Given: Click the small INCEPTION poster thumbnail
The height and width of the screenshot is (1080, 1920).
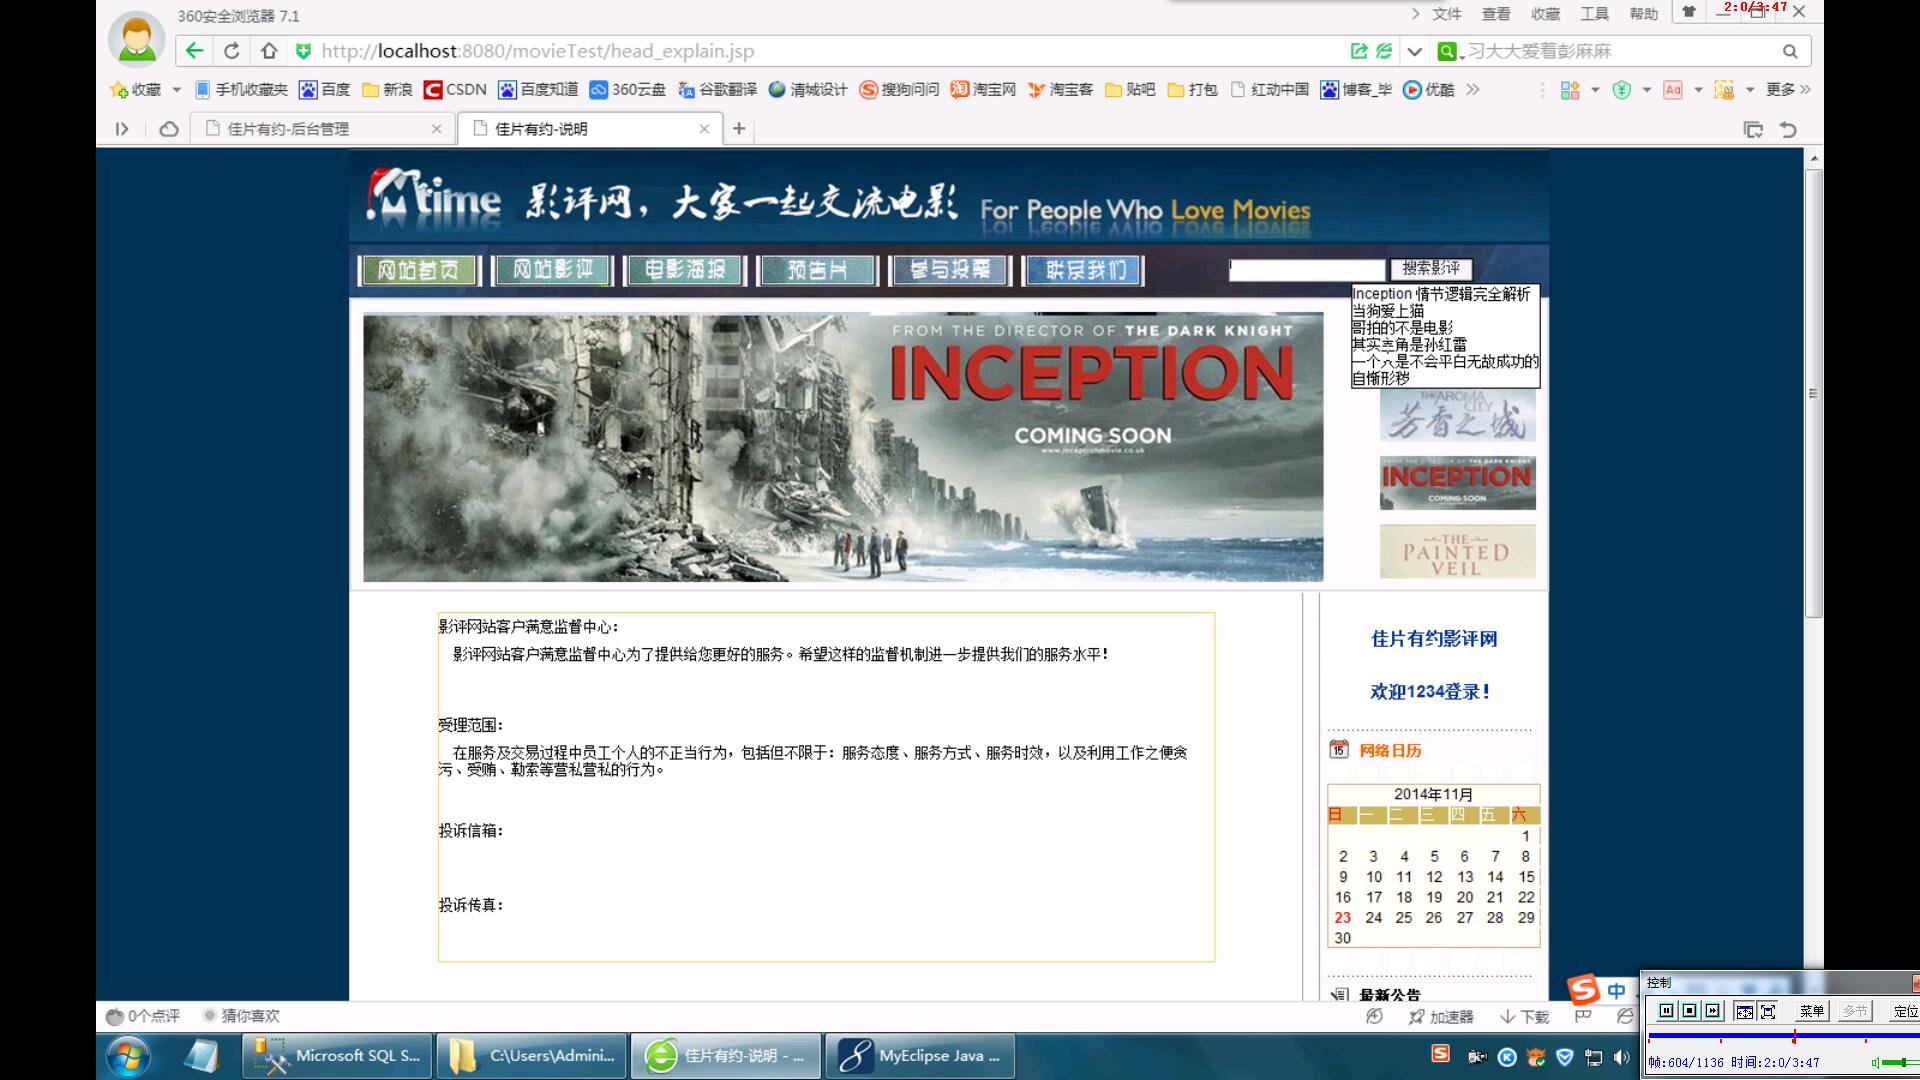Looking at the screenshot, I should click(1458, 483).
